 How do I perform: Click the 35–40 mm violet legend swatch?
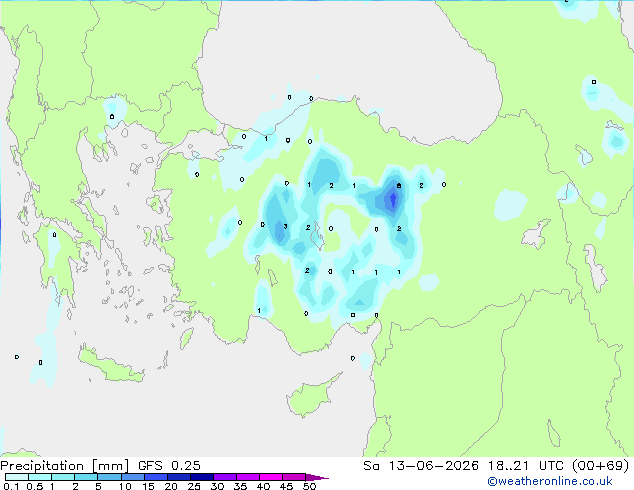tap(248, 477)
